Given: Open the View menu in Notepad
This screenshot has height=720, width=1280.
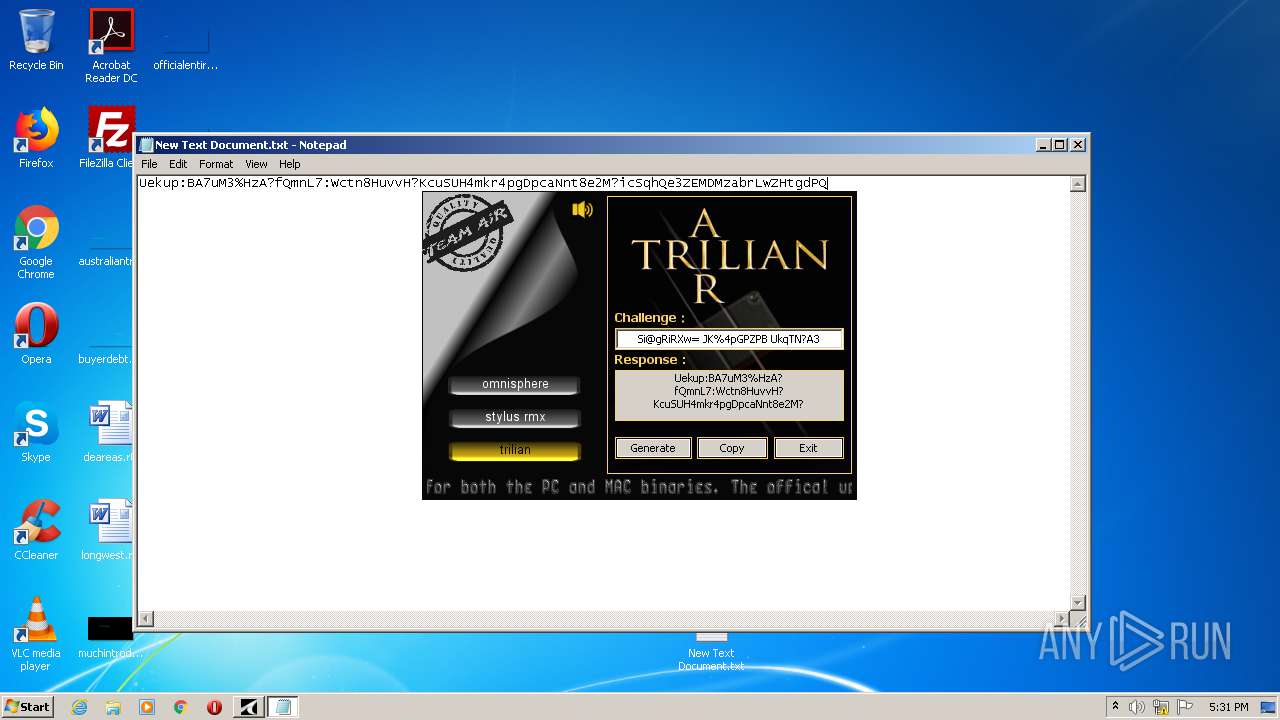Looking at the screenshot, I should click(x=257, y=164).
